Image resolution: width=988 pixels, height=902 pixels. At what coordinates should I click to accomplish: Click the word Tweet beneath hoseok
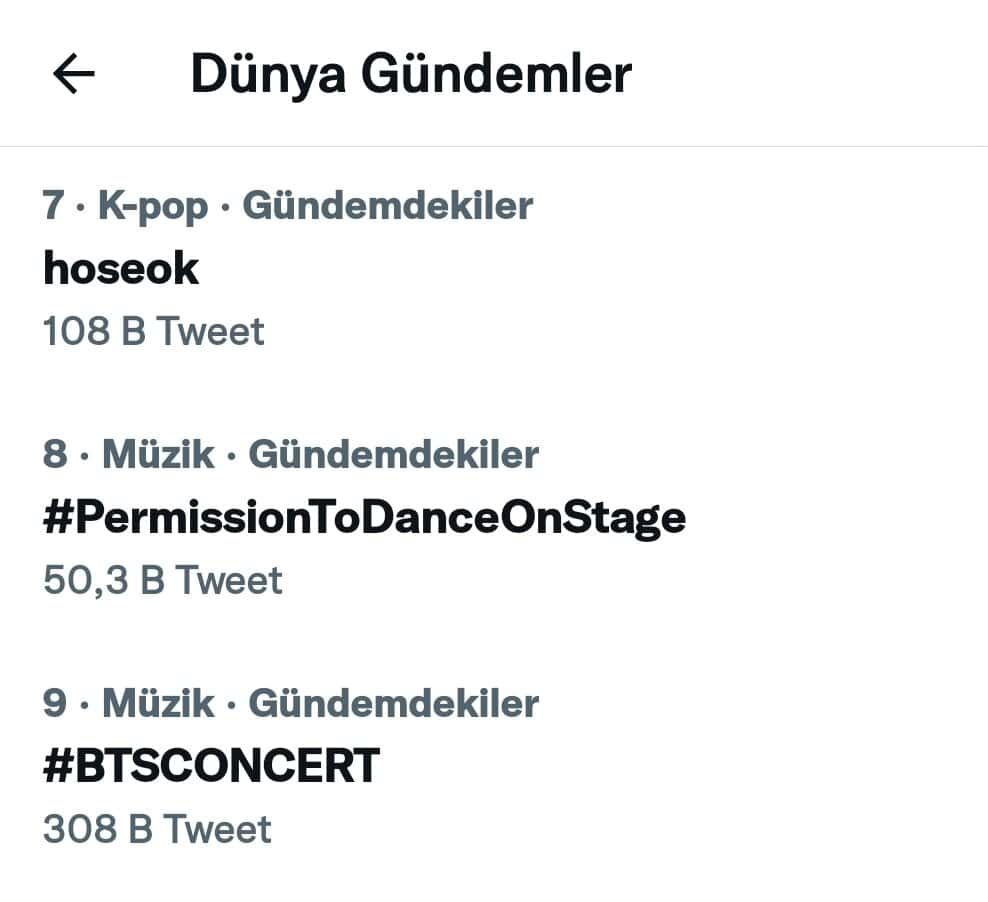coord(211,331)
